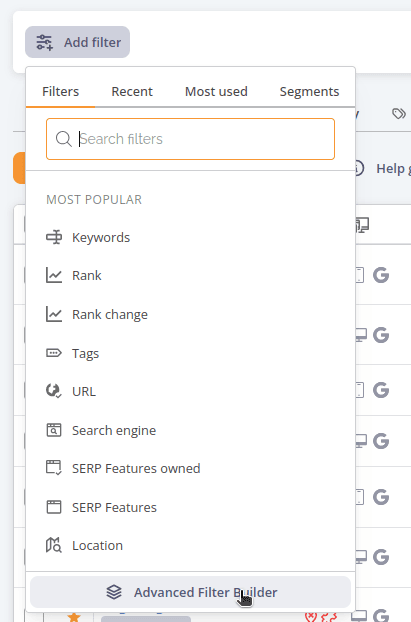Screen dimensions: 411x622
Task: Click the sliders icon on Add filter
Action: point(44,42)
